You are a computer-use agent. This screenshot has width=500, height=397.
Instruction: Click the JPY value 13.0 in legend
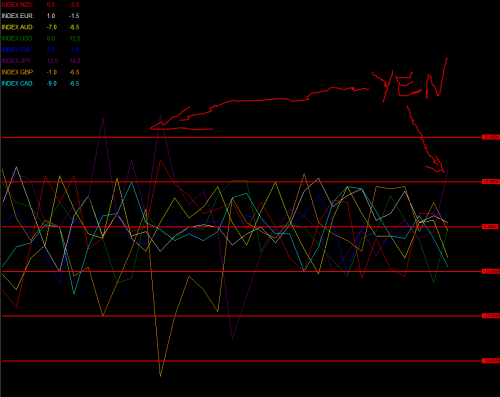[52, 61]
